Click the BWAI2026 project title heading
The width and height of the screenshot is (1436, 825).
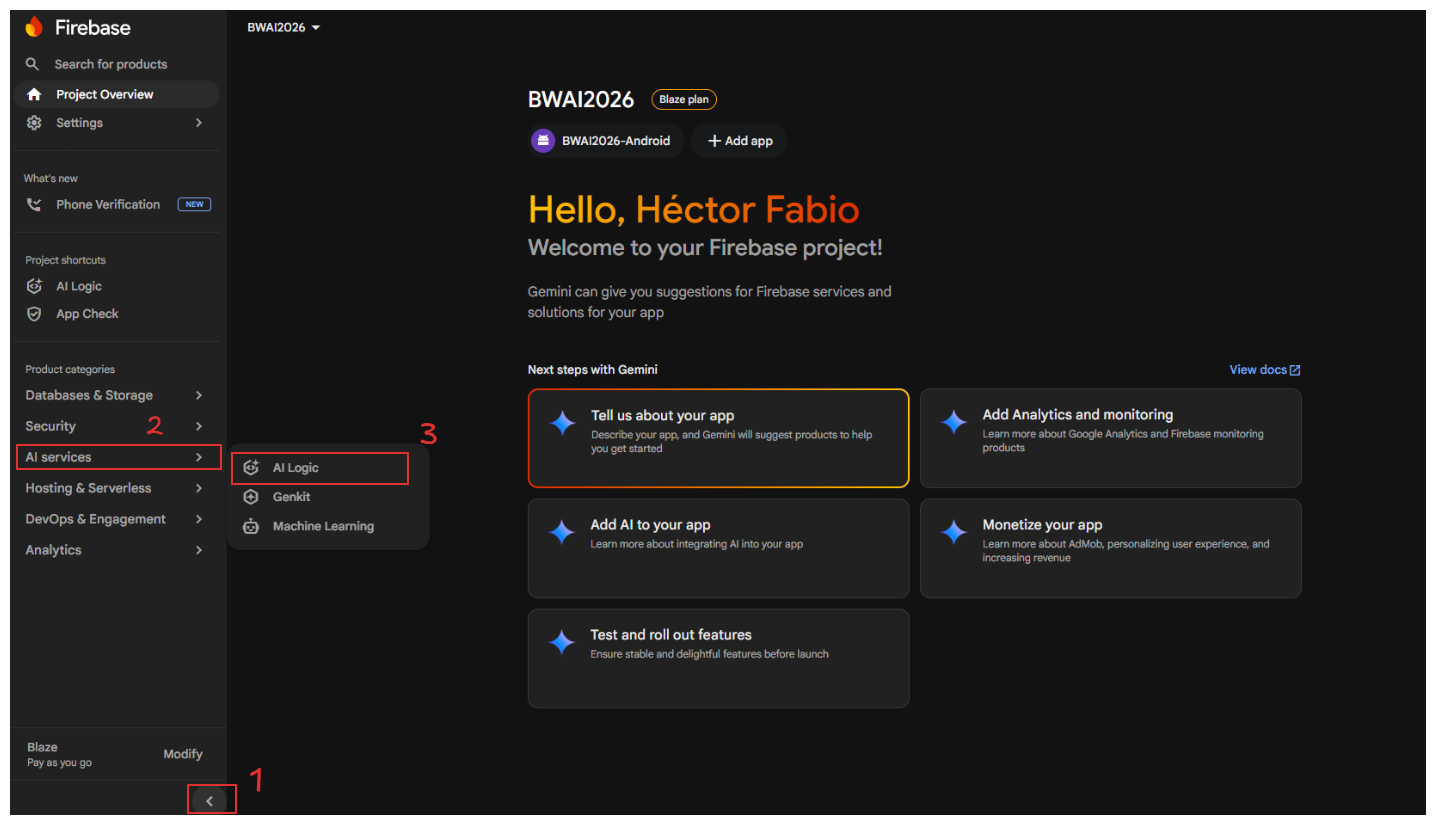[x=581, y=99]
